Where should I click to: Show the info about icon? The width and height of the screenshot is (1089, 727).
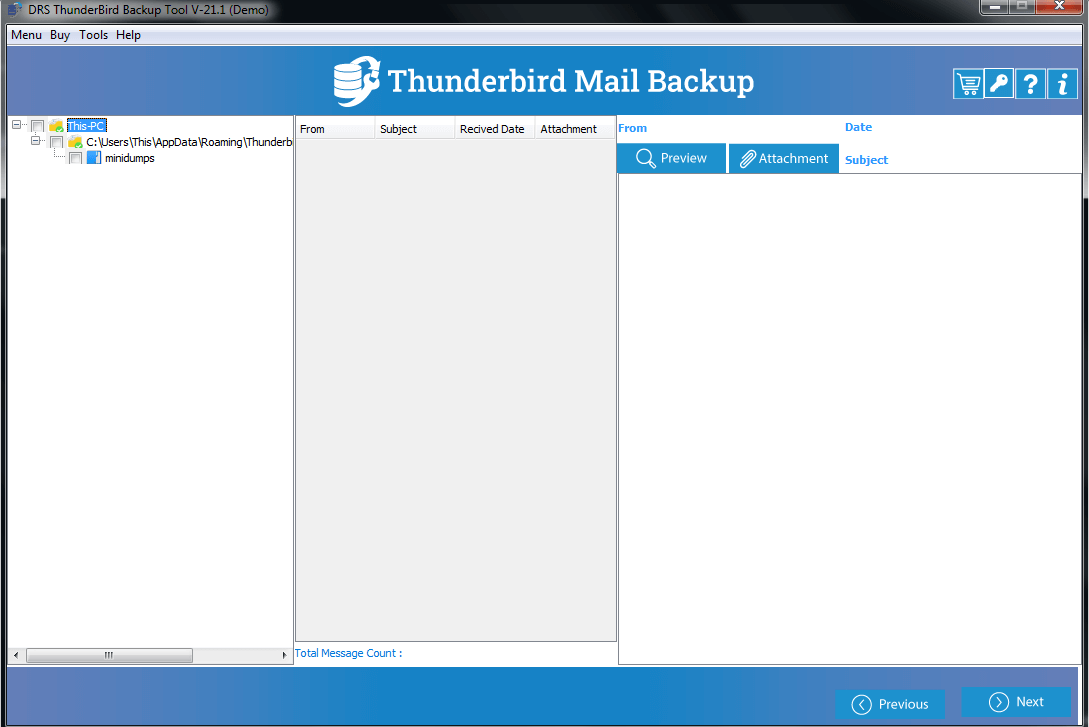click(x=1063, y=84)
